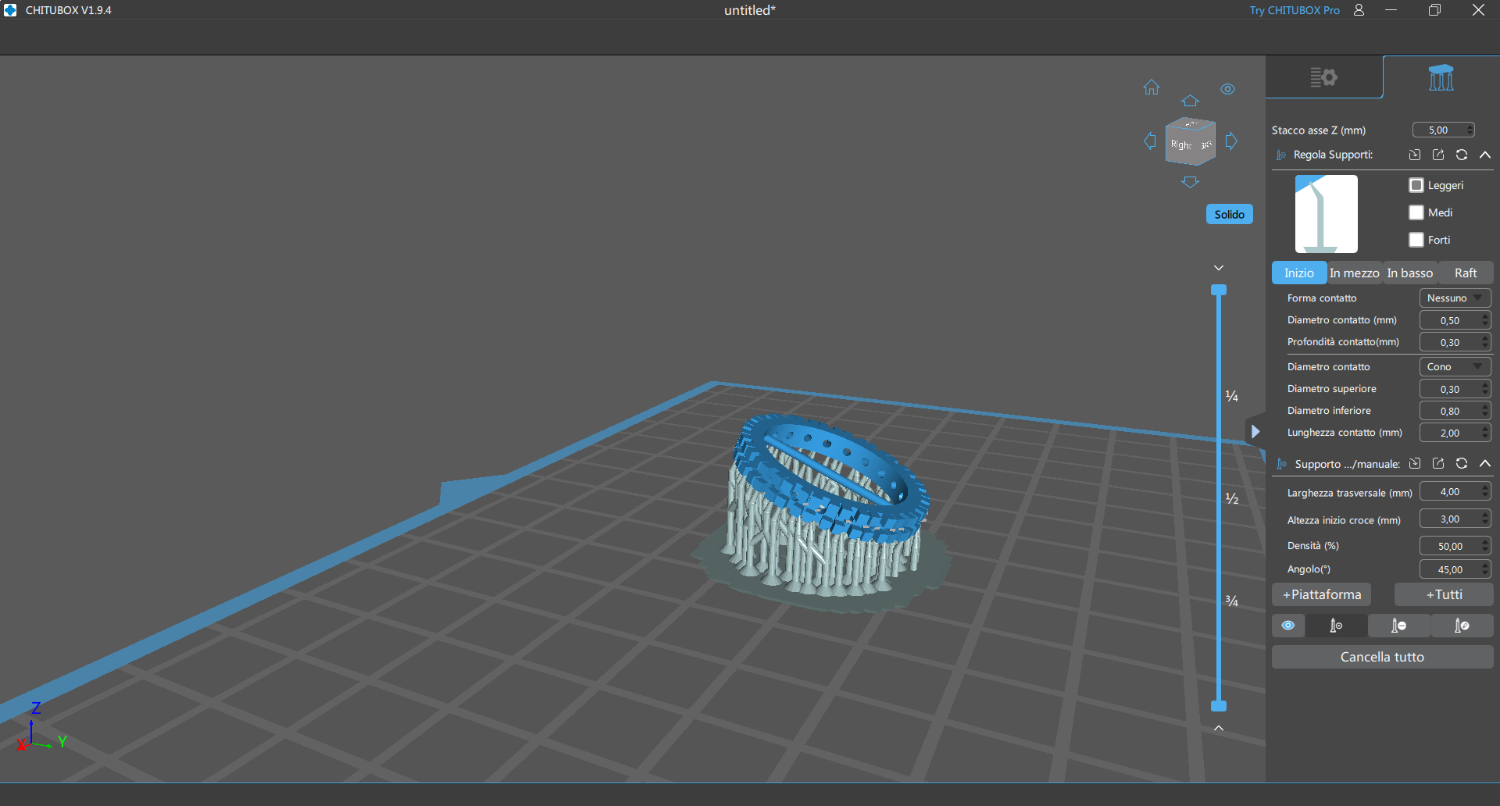Open the Forma contatto dropdown

pos(1455,298)
